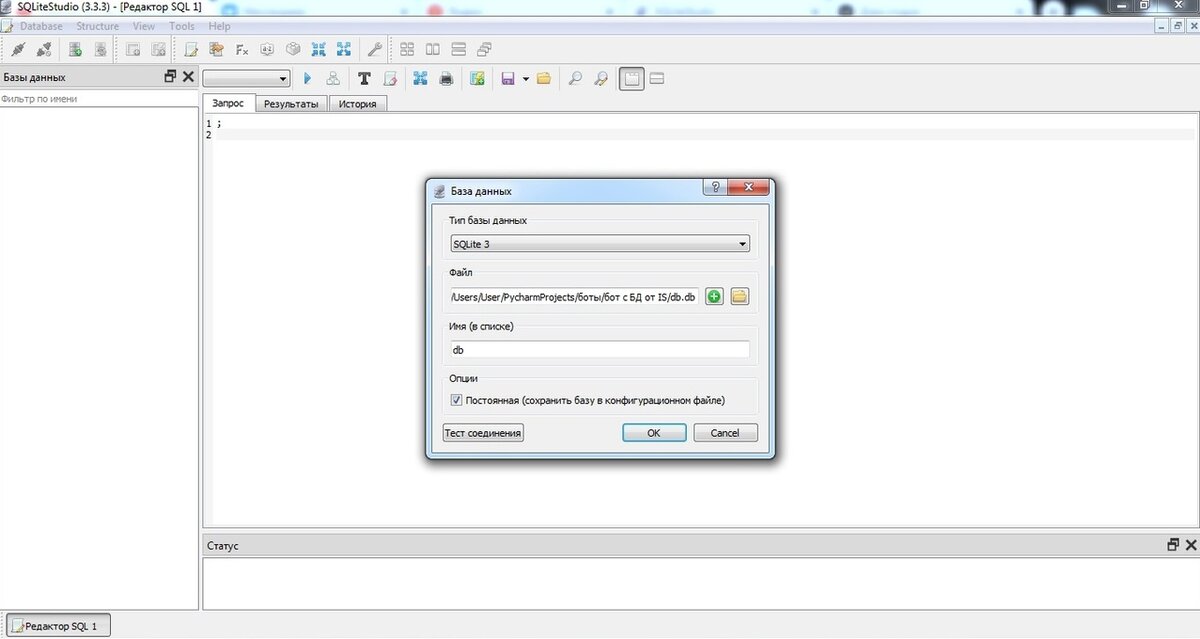This screenshot has width=1200, height=639.
Task: Open the save file dropdown arrow
Action: pyautogui.click(x=525, y=78)
